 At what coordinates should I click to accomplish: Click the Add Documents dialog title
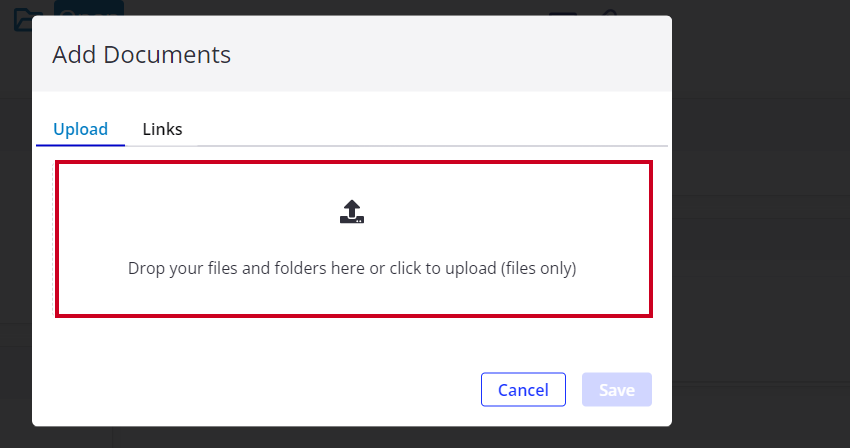[x=141, y=55]
